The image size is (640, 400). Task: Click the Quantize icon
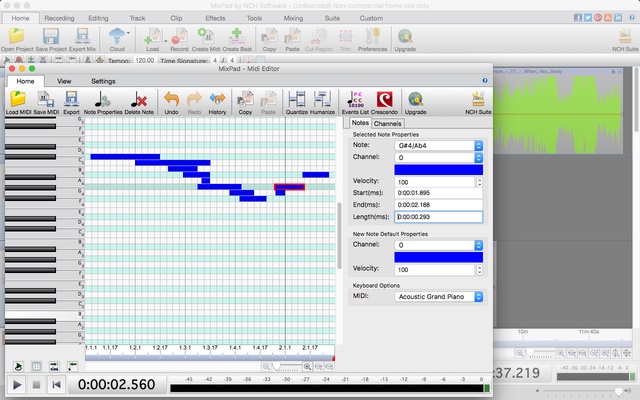296,102
